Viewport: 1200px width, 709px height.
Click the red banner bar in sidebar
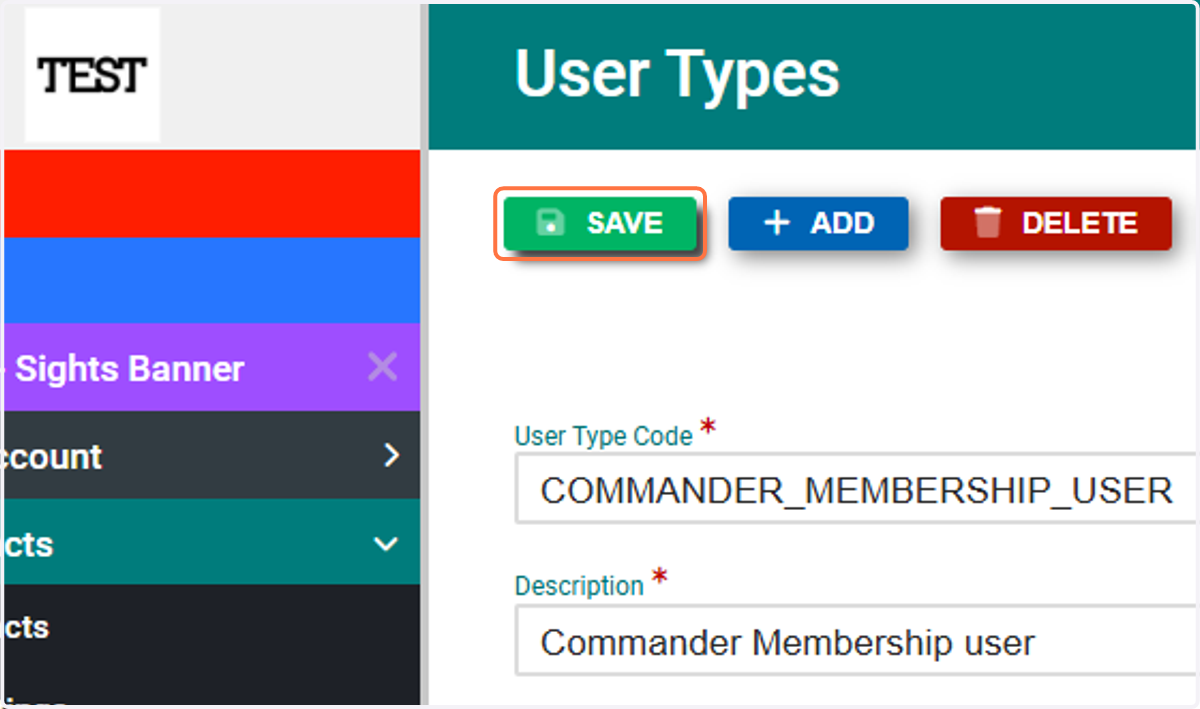(212, 194)
